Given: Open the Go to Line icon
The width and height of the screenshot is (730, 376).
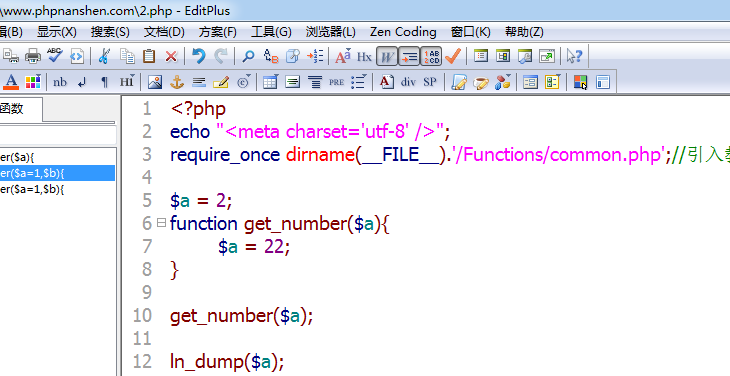Looking at the screenshot, I should pos(315,56).
